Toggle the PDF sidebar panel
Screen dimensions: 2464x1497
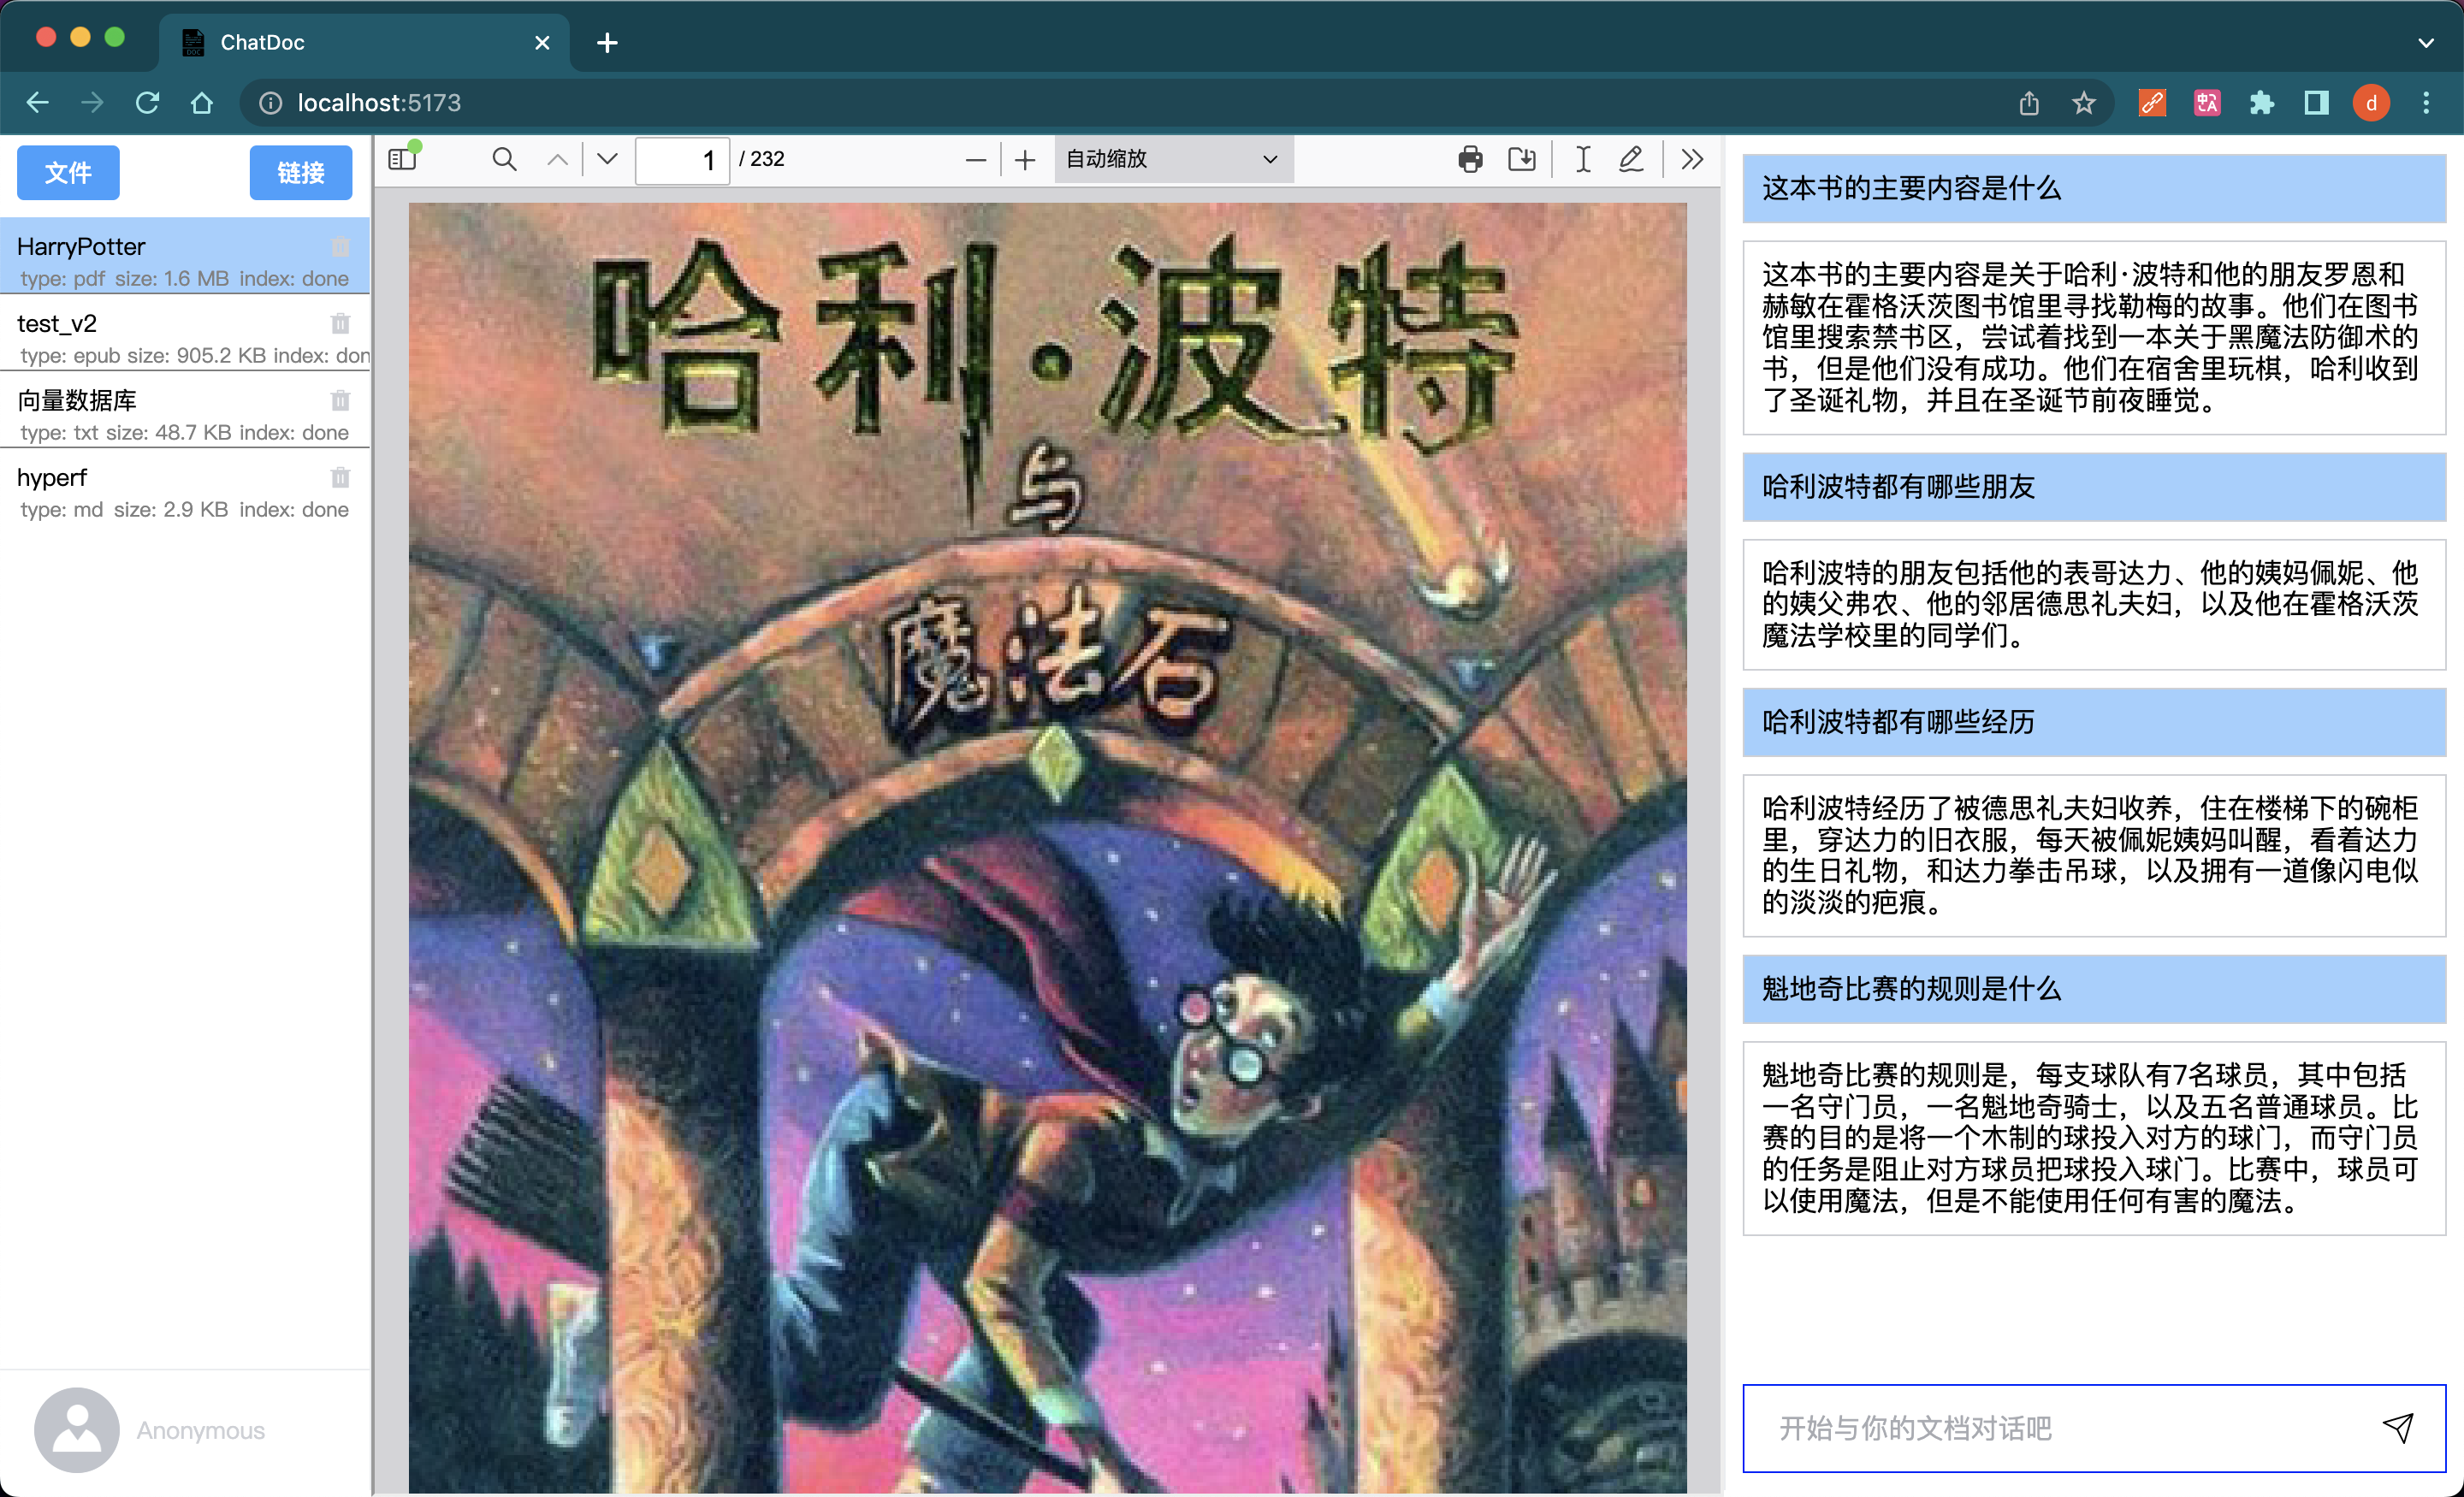pyautogui.click(x=403, y=159)
